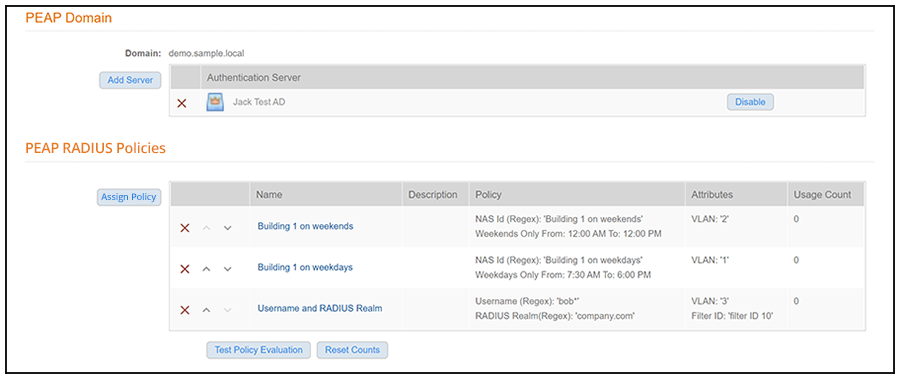The height and width of the screenshot is (379, 900).
Task: Move Building 1 on weekends policy up
Action: click(207, 228)
